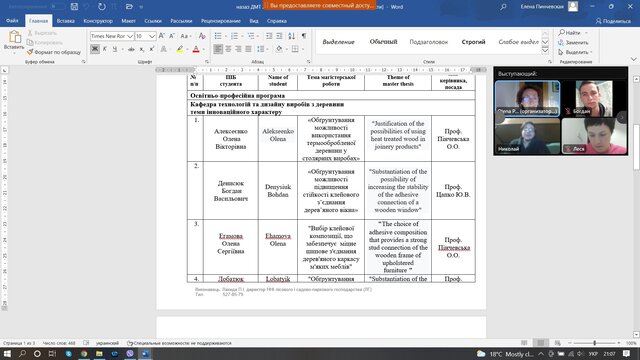Align text left
This screenshot has width=640, height=360.
(x=218, y=49)
